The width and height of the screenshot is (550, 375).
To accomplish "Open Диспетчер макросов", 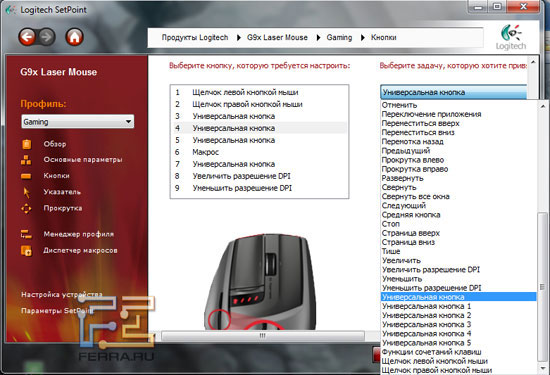I will (80, 250).
